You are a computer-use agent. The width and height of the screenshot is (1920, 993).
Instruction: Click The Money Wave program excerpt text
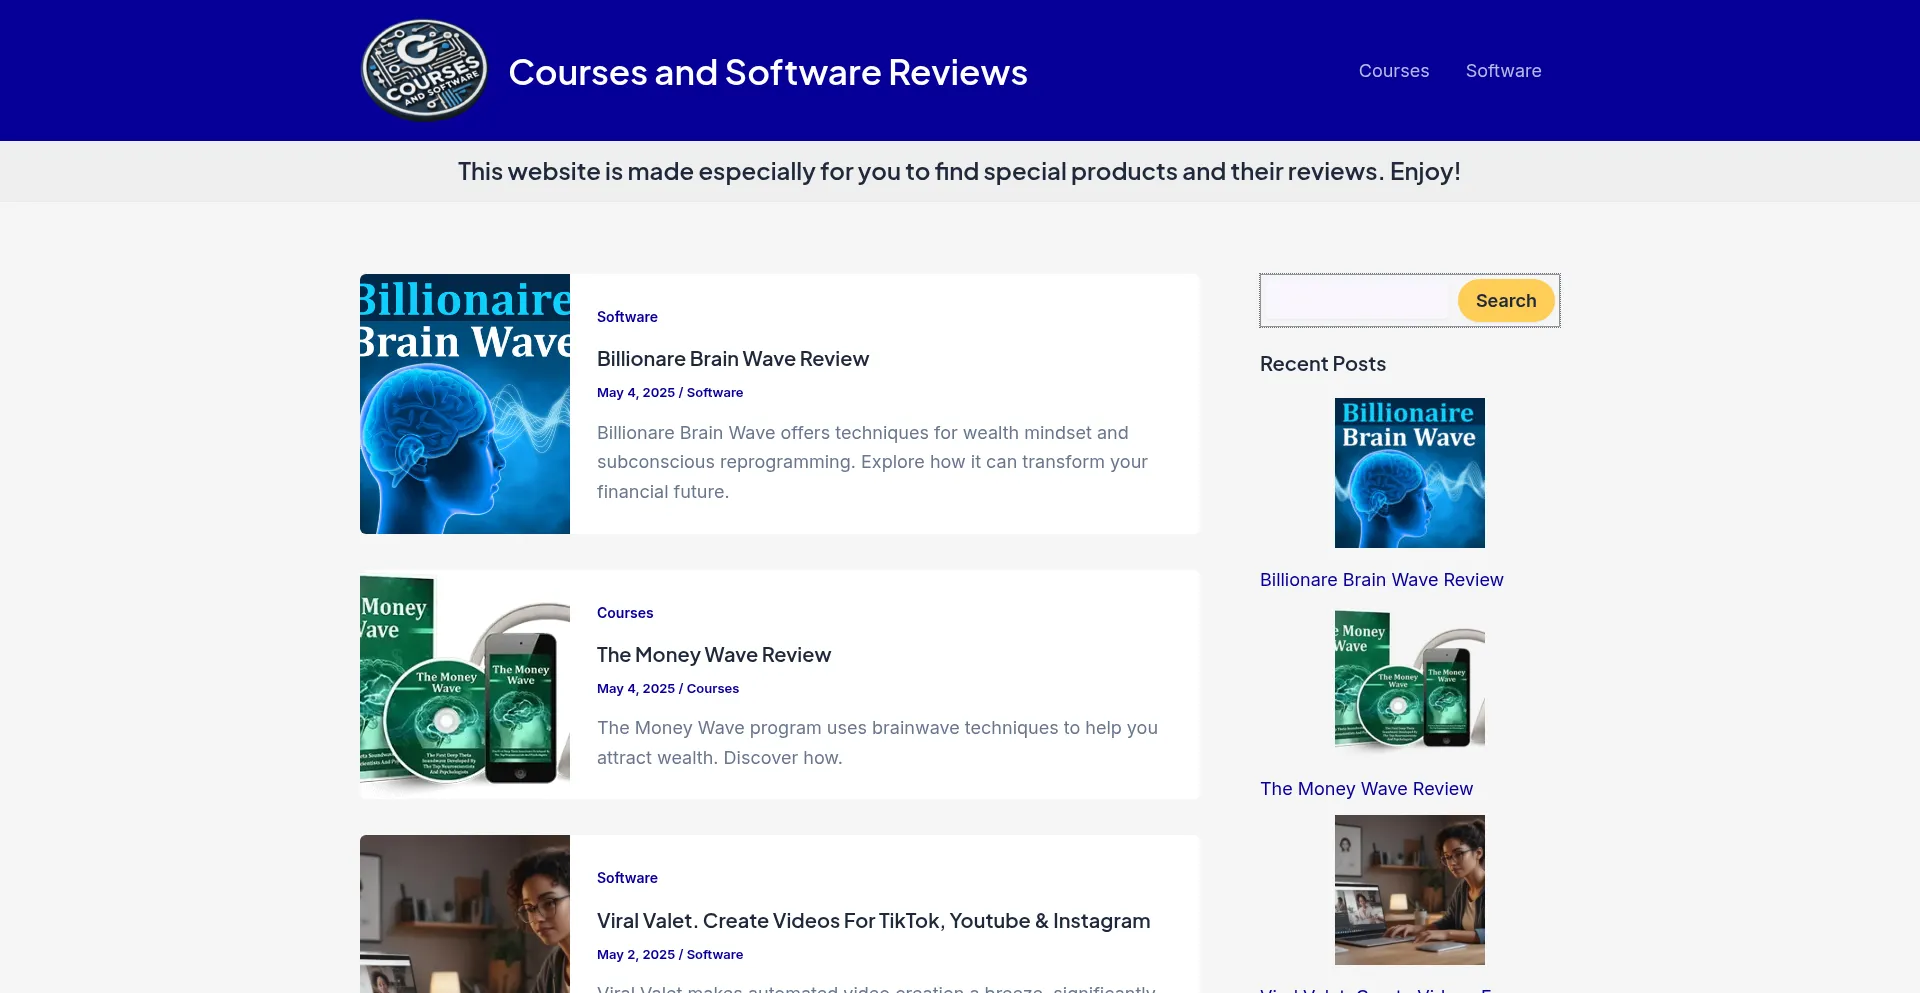877,743
